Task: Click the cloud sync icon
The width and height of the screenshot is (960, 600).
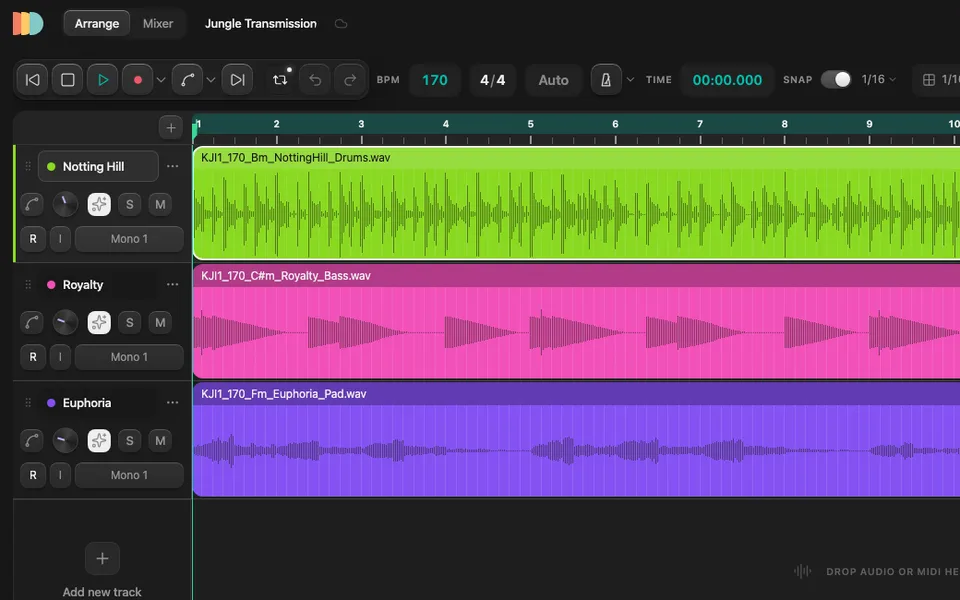Action: coord(341,24)
